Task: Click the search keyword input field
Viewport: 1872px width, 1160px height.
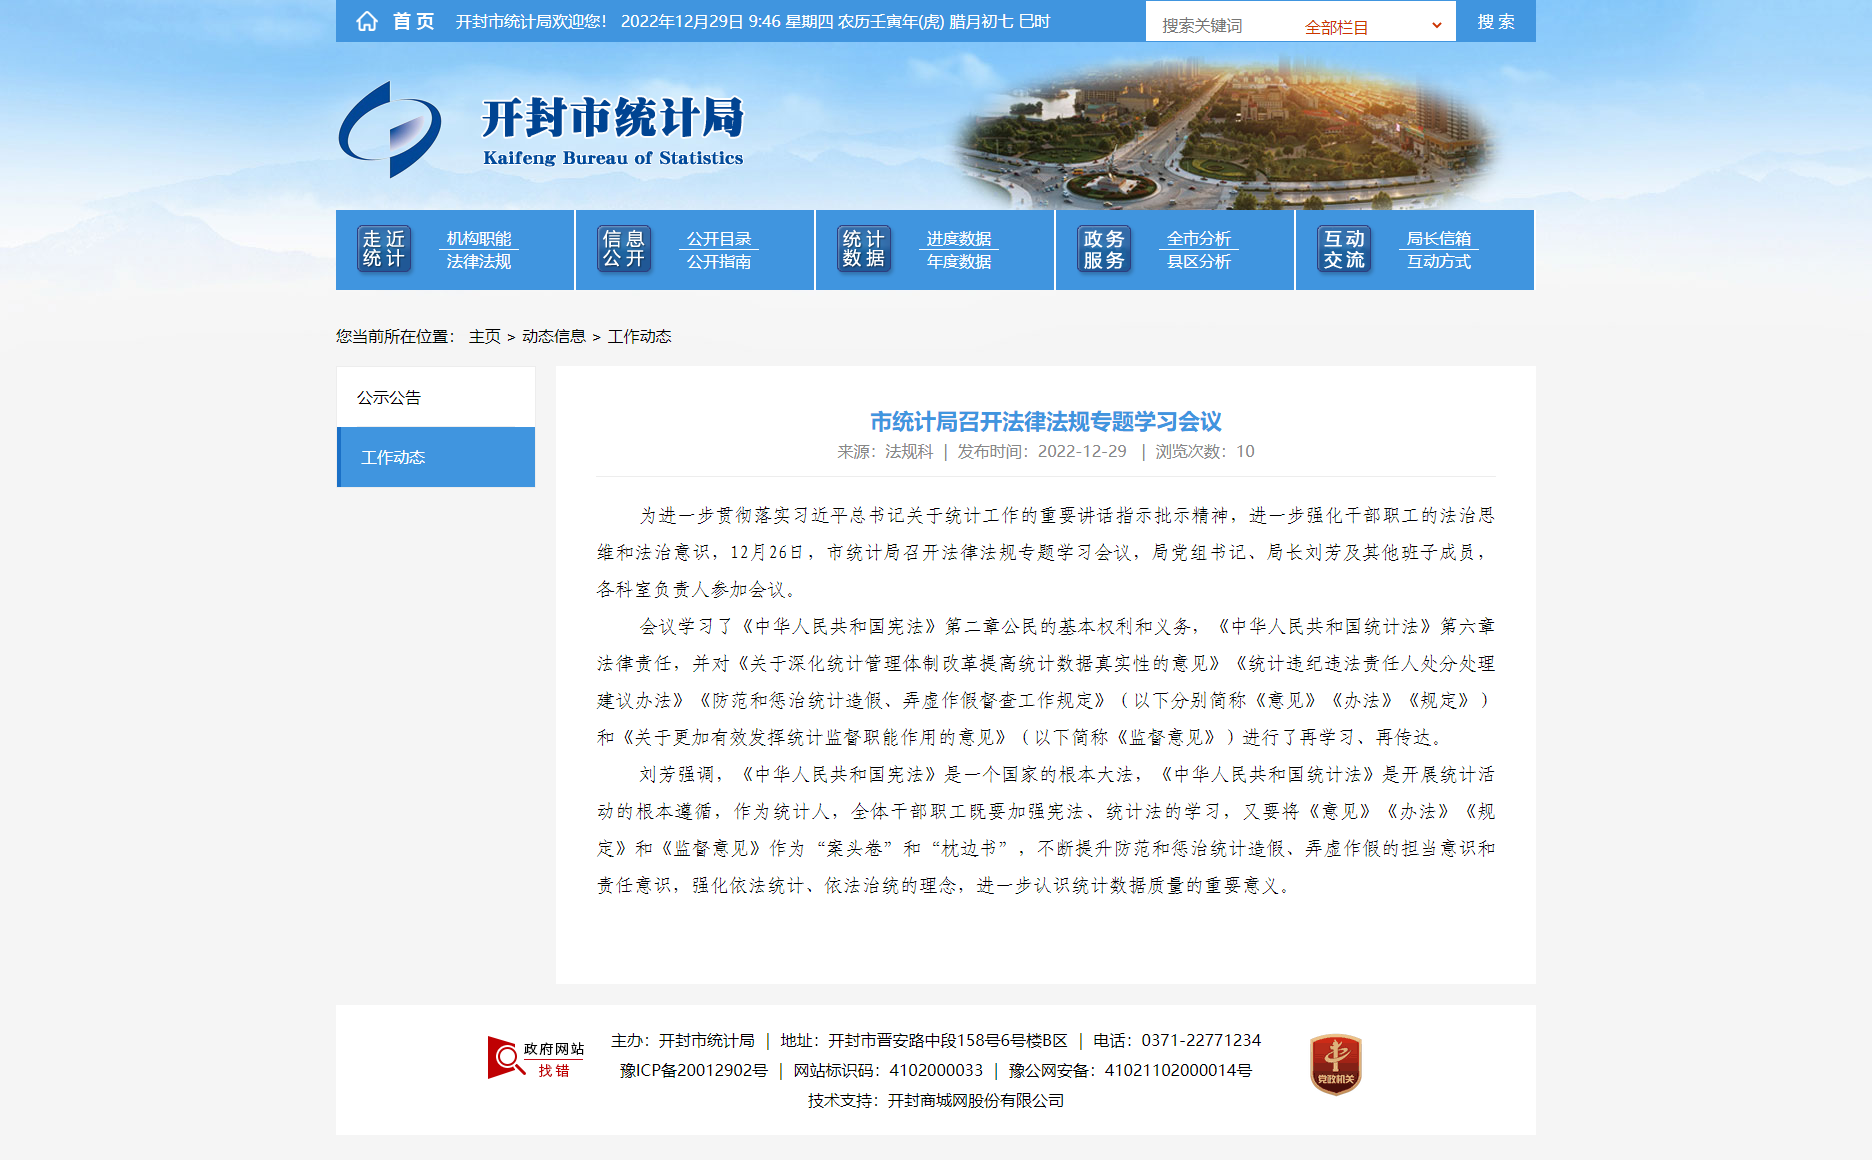Action: 1220,26
